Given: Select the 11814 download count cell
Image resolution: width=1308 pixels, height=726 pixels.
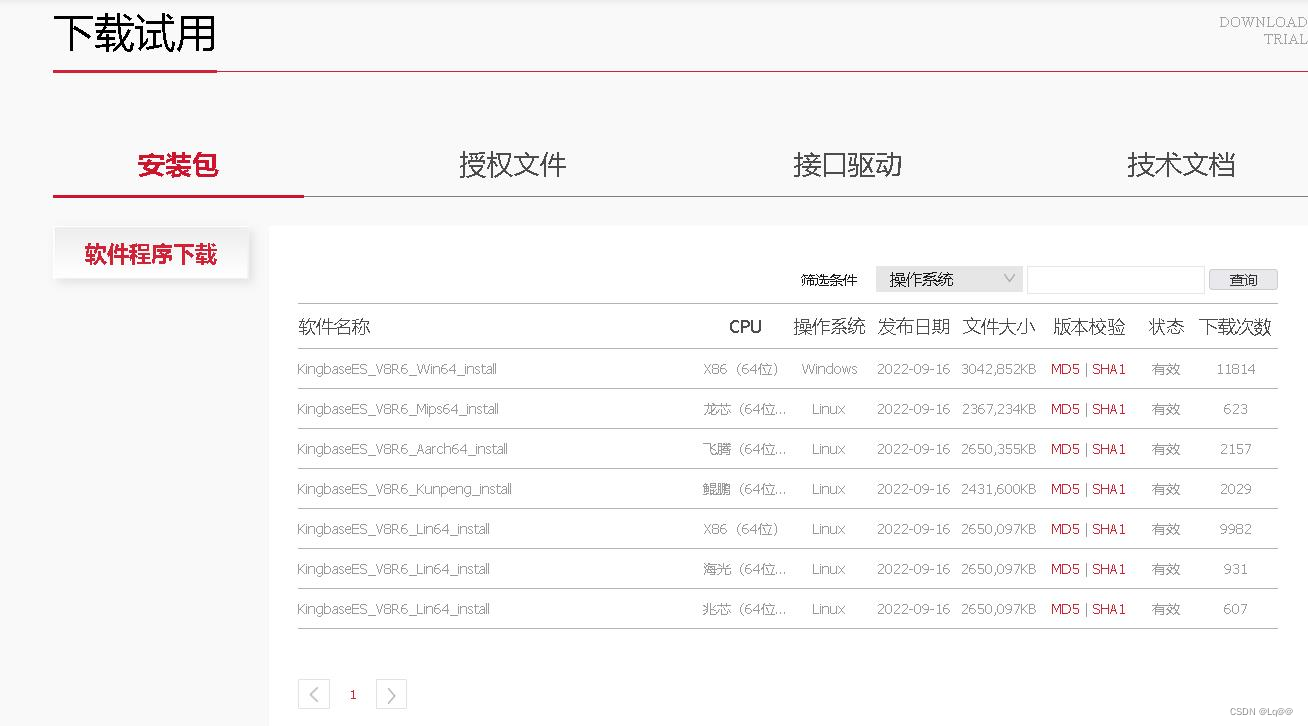Looking at the screenshot, I should click(1236, 369).
